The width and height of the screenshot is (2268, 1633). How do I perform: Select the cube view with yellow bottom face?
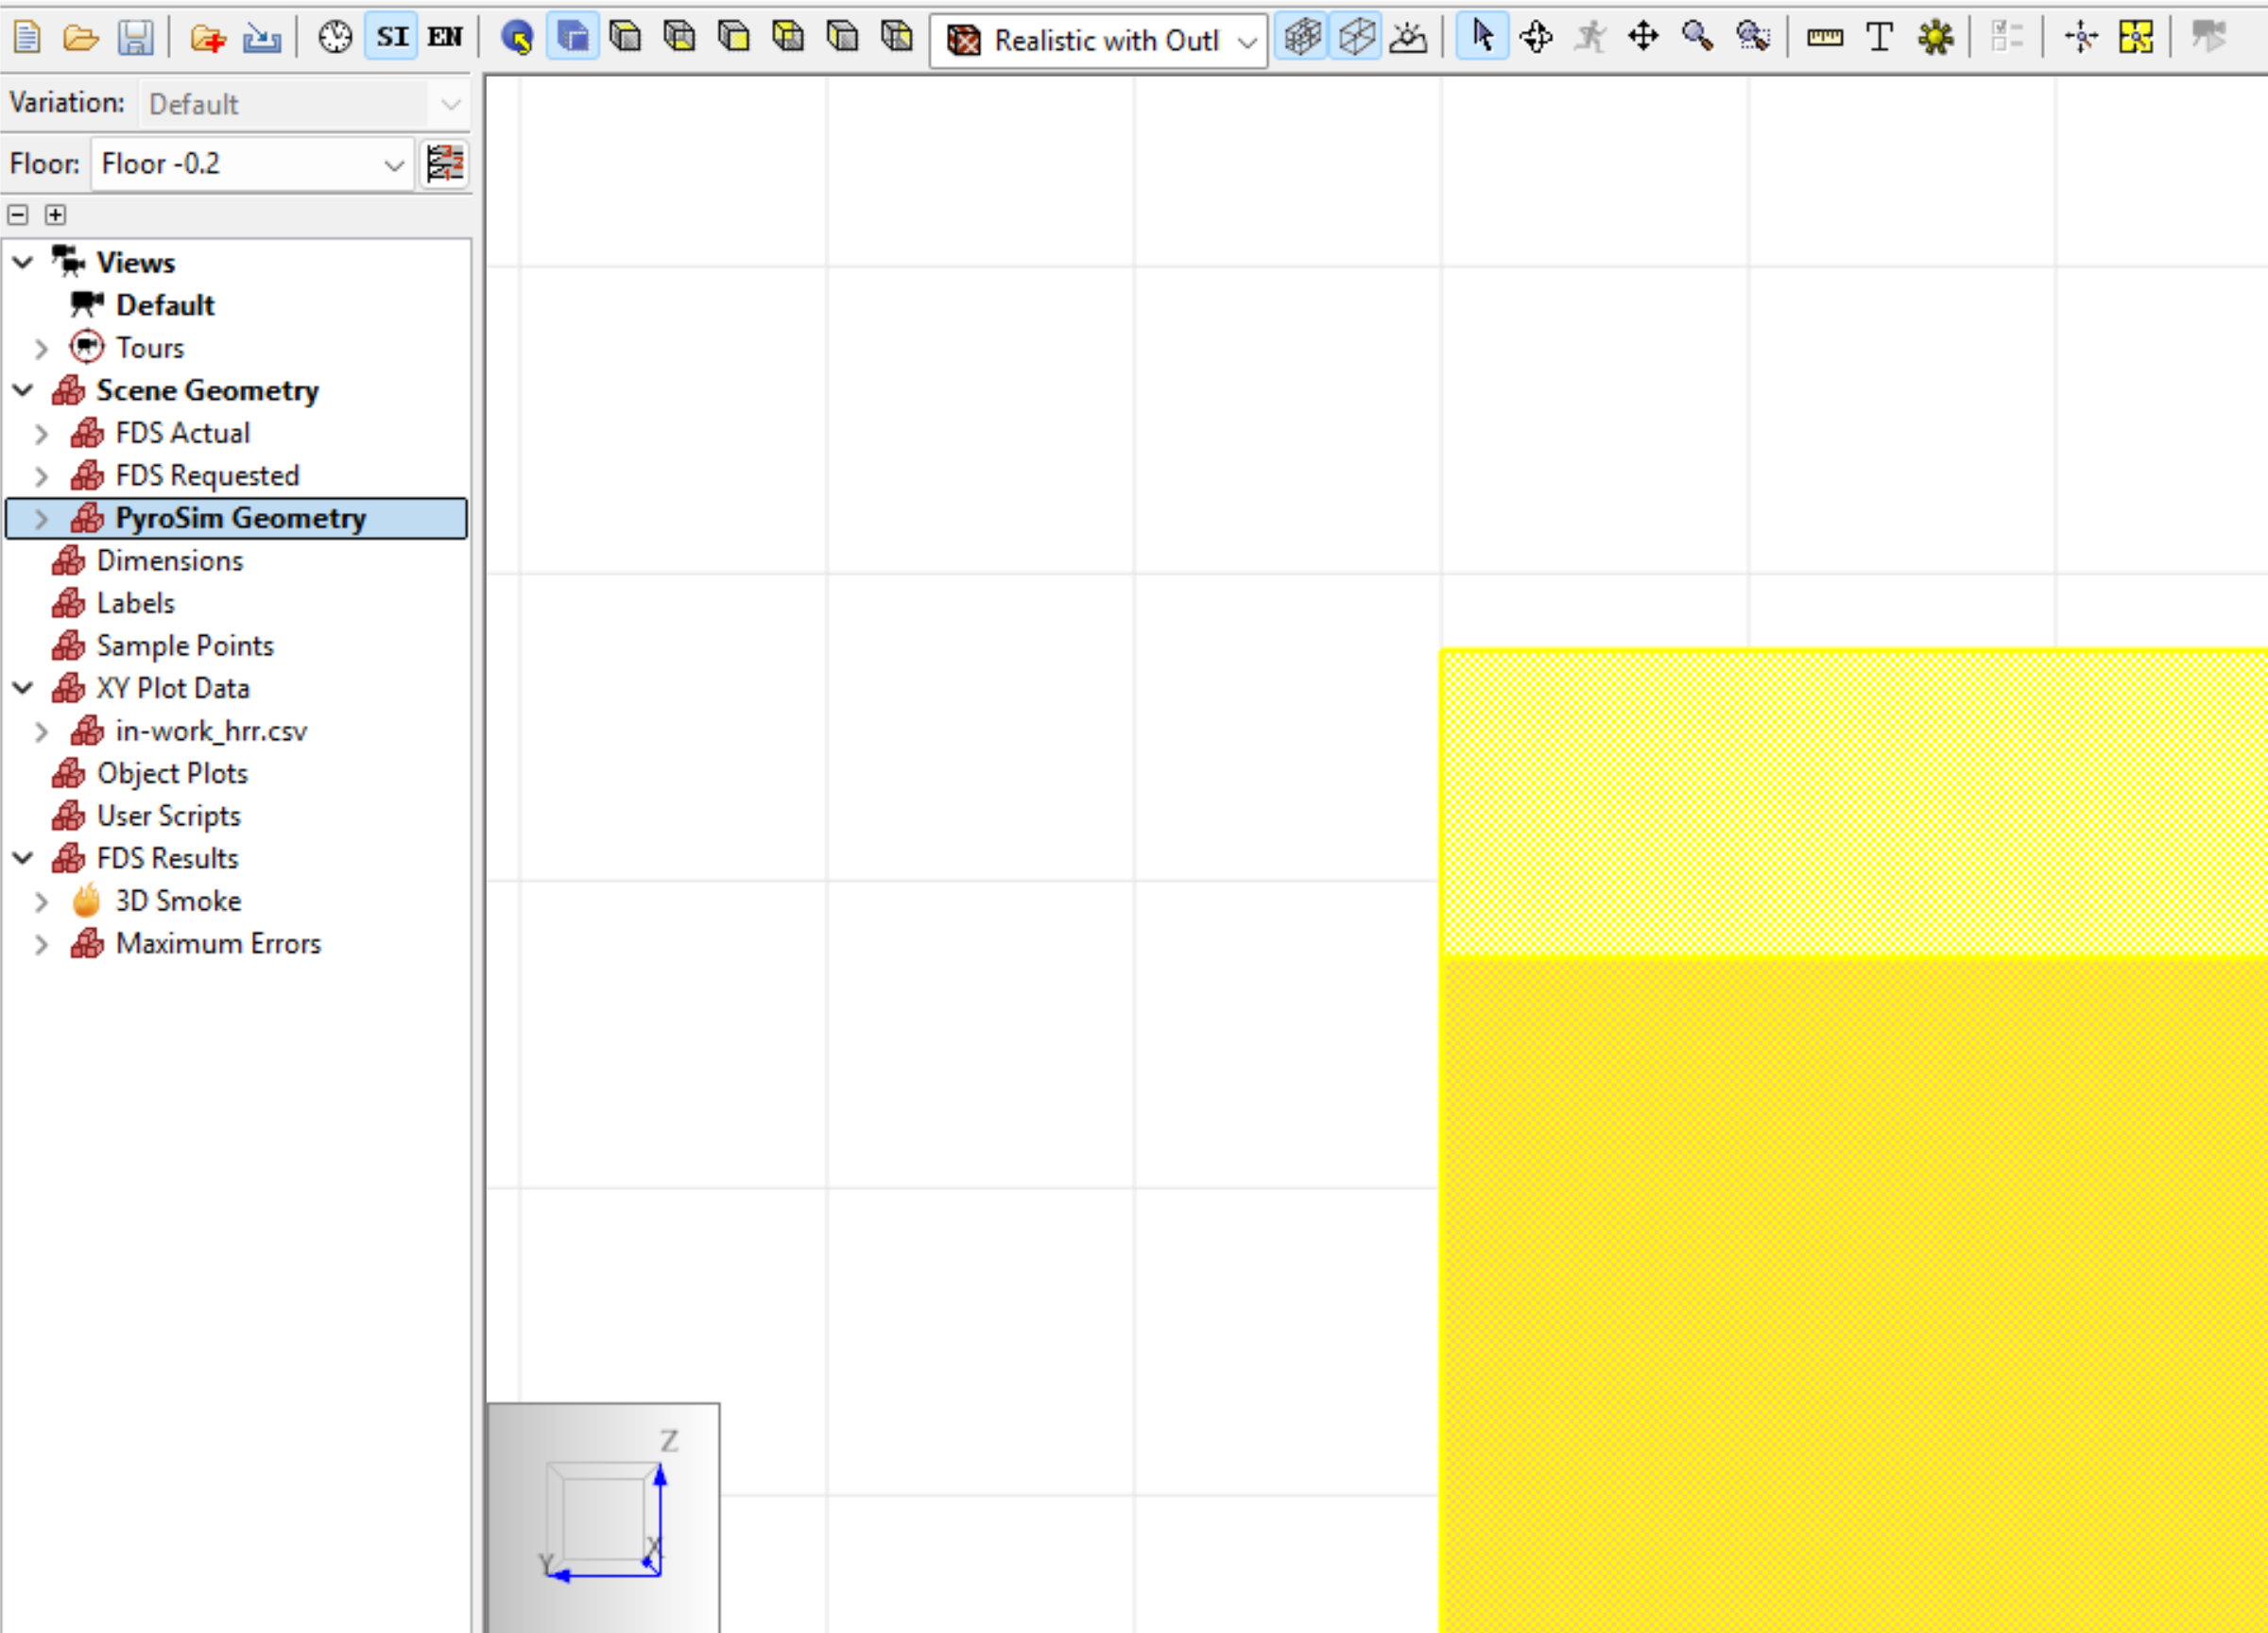[x=680, y=38]
